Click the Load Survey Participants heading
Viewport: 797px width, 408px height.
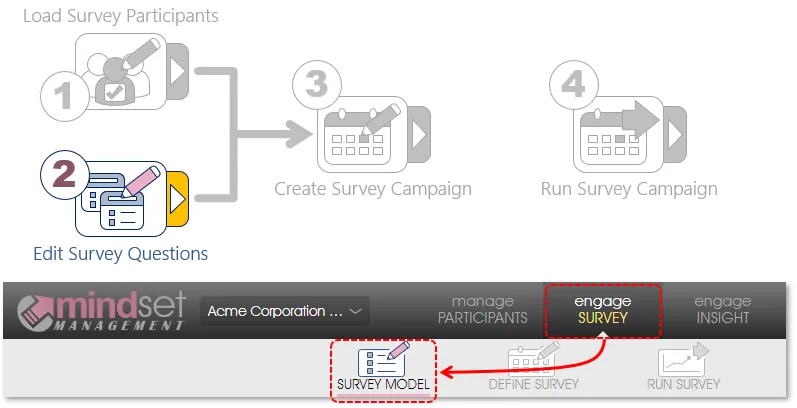point(120,16)
